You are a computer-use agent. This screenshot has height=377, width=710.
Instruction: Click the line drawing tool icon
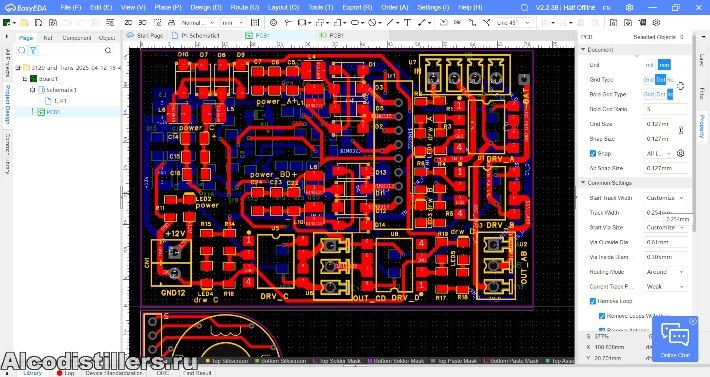tap(390, 22)
